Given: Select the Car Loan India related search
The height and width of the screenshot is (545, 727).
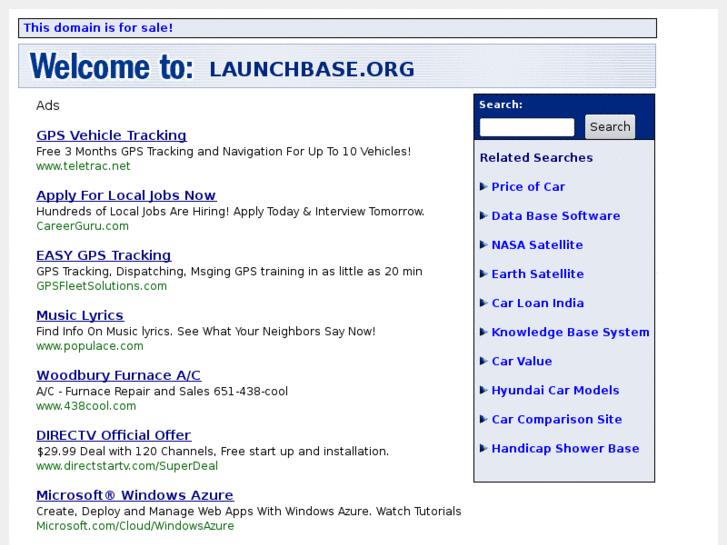Looking at the screenshot, I should click(x=537, y=303).
